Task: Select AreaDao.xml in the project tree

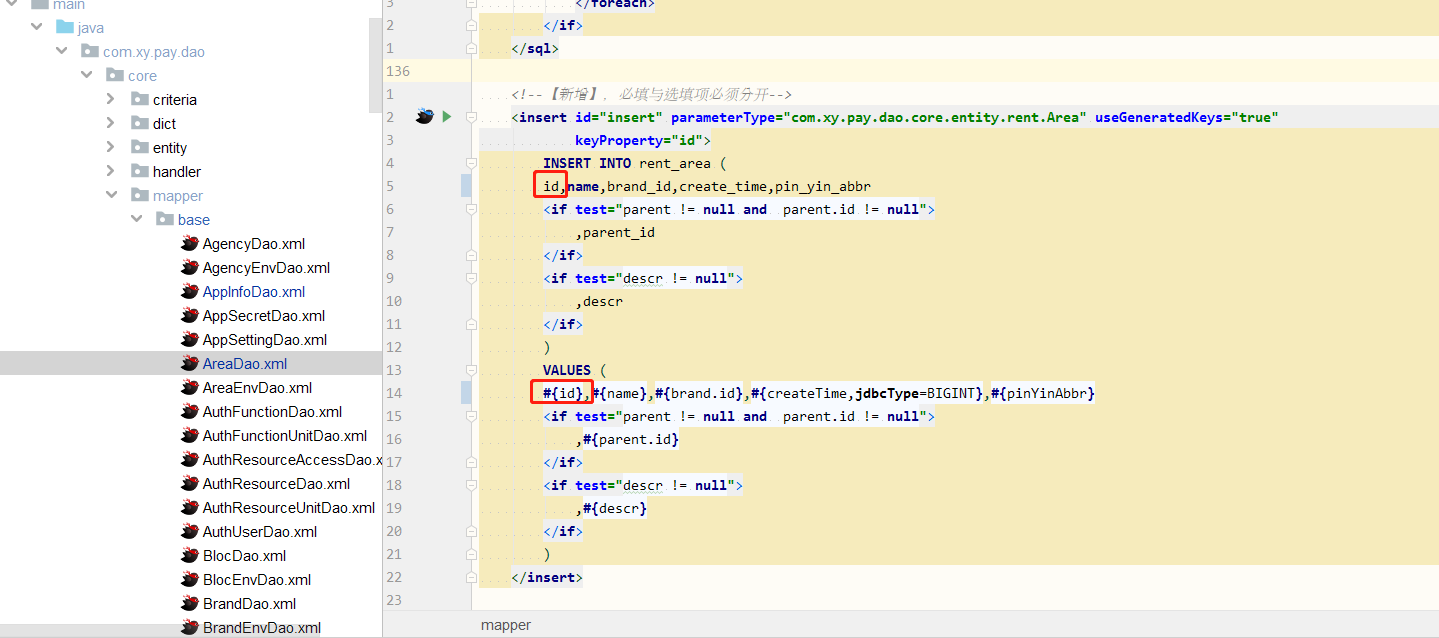Action: click(191, 363)
